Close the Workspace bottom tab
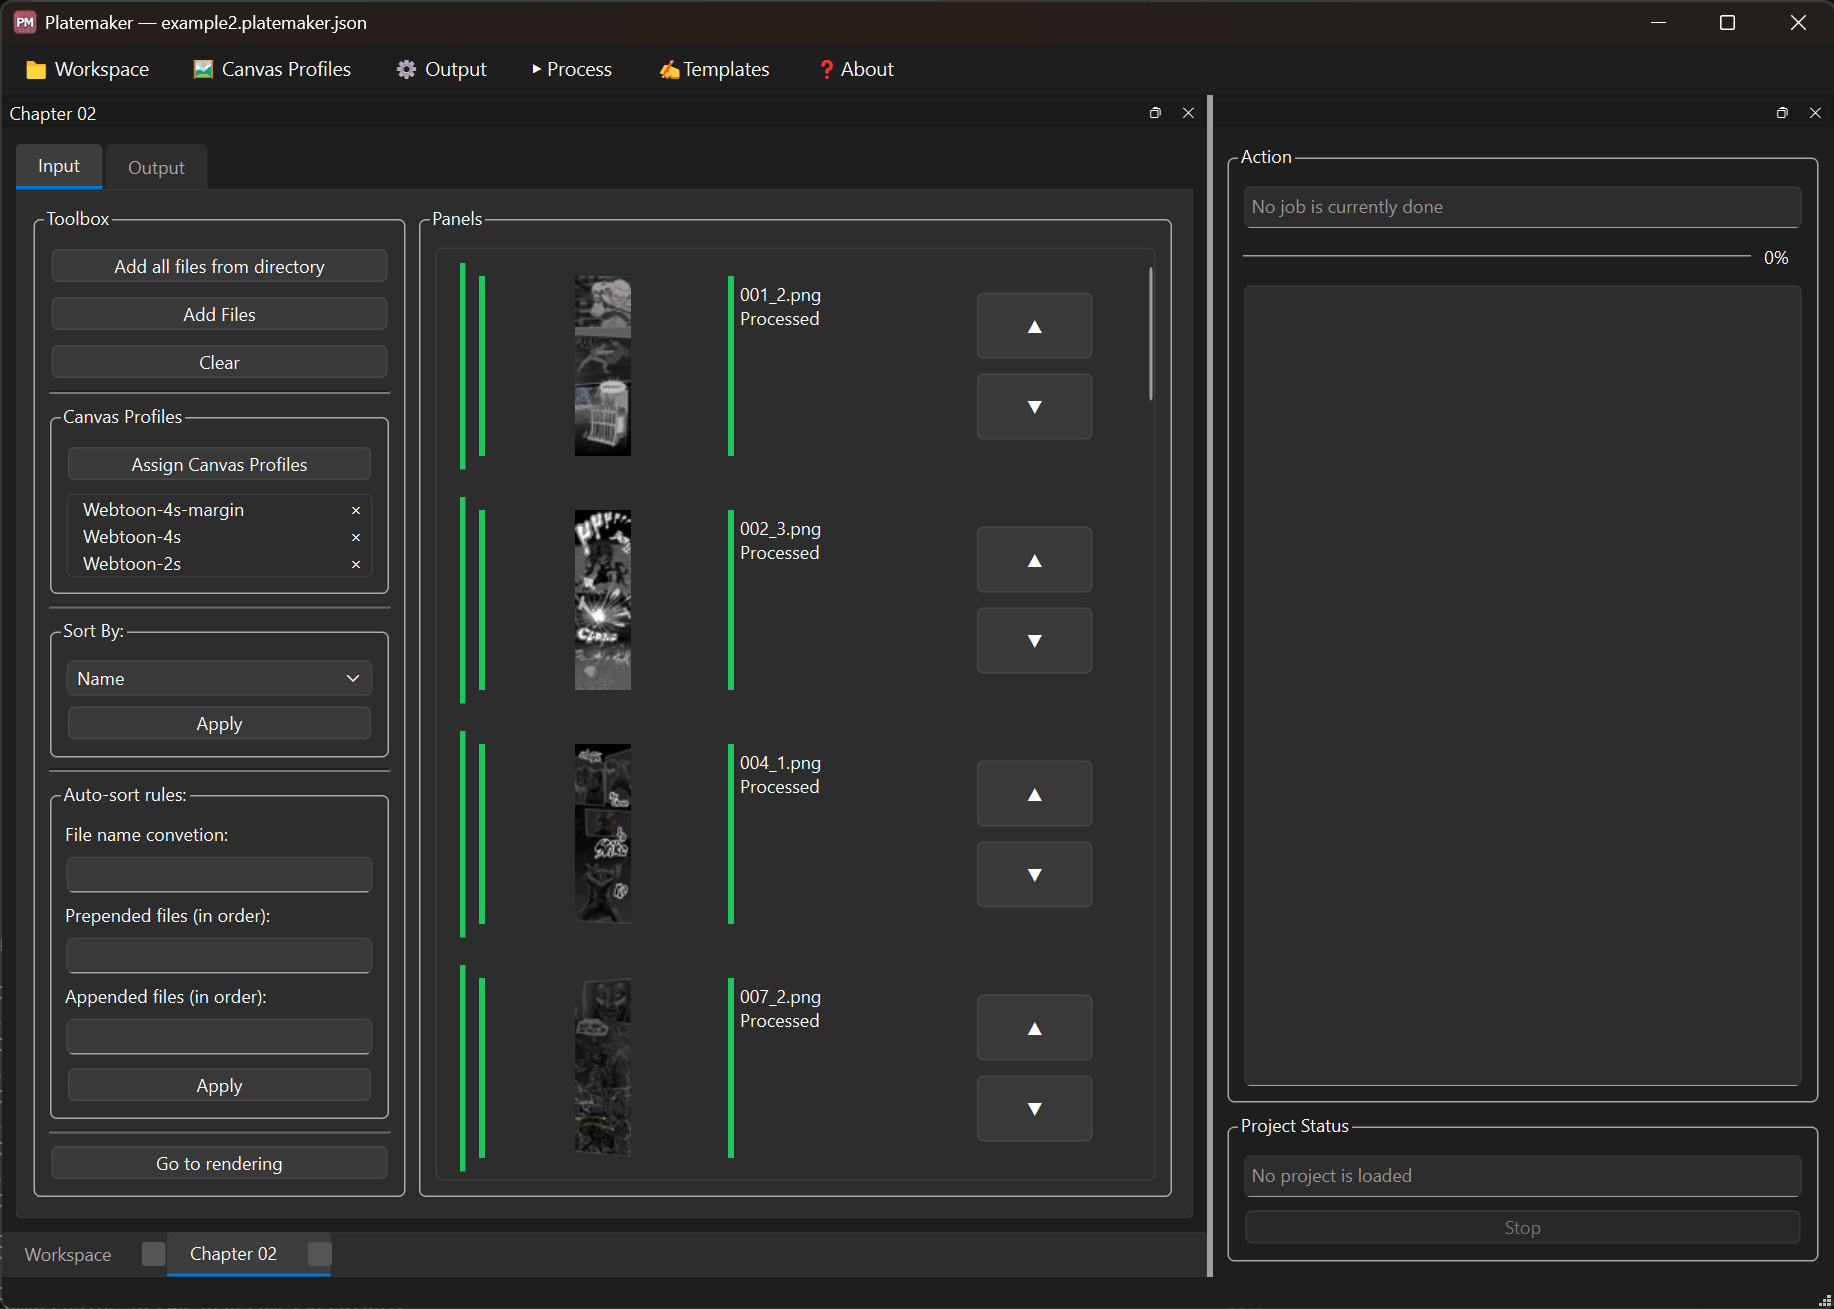This screenshot has height=1309, width=1834. pyautogui.click(x=153, y=1254)
